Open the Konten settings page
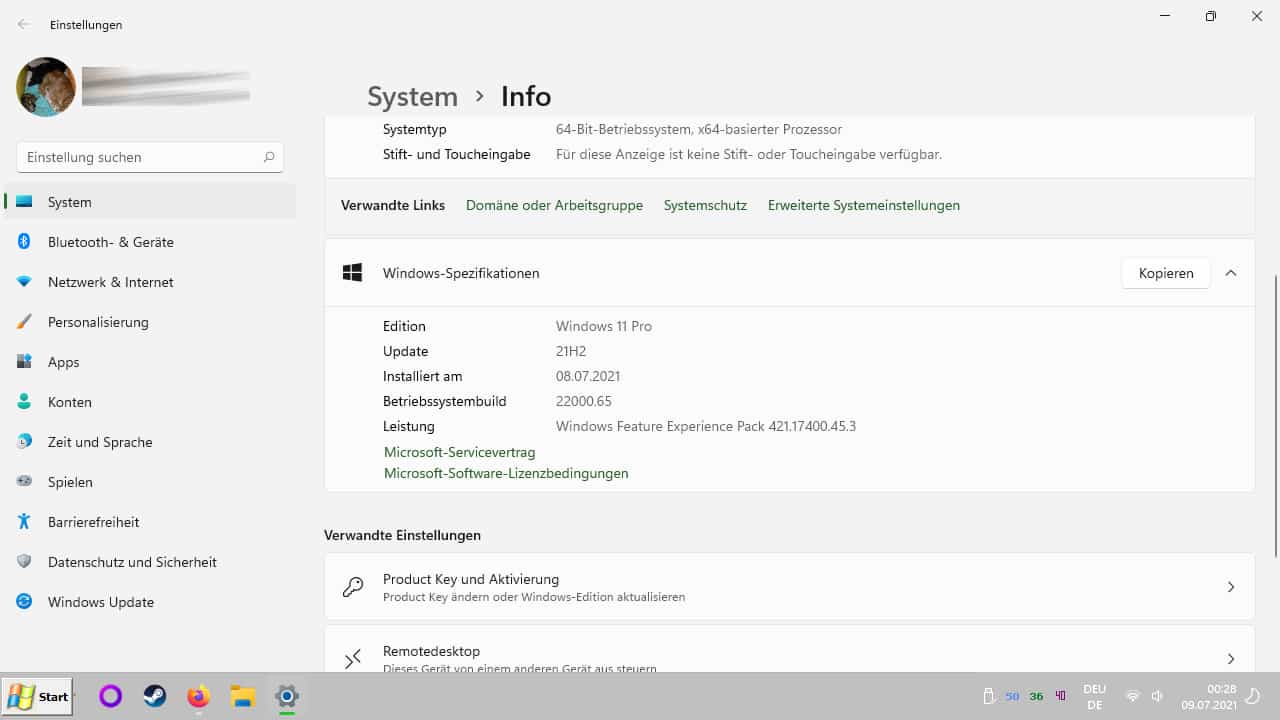 (150, 402)
